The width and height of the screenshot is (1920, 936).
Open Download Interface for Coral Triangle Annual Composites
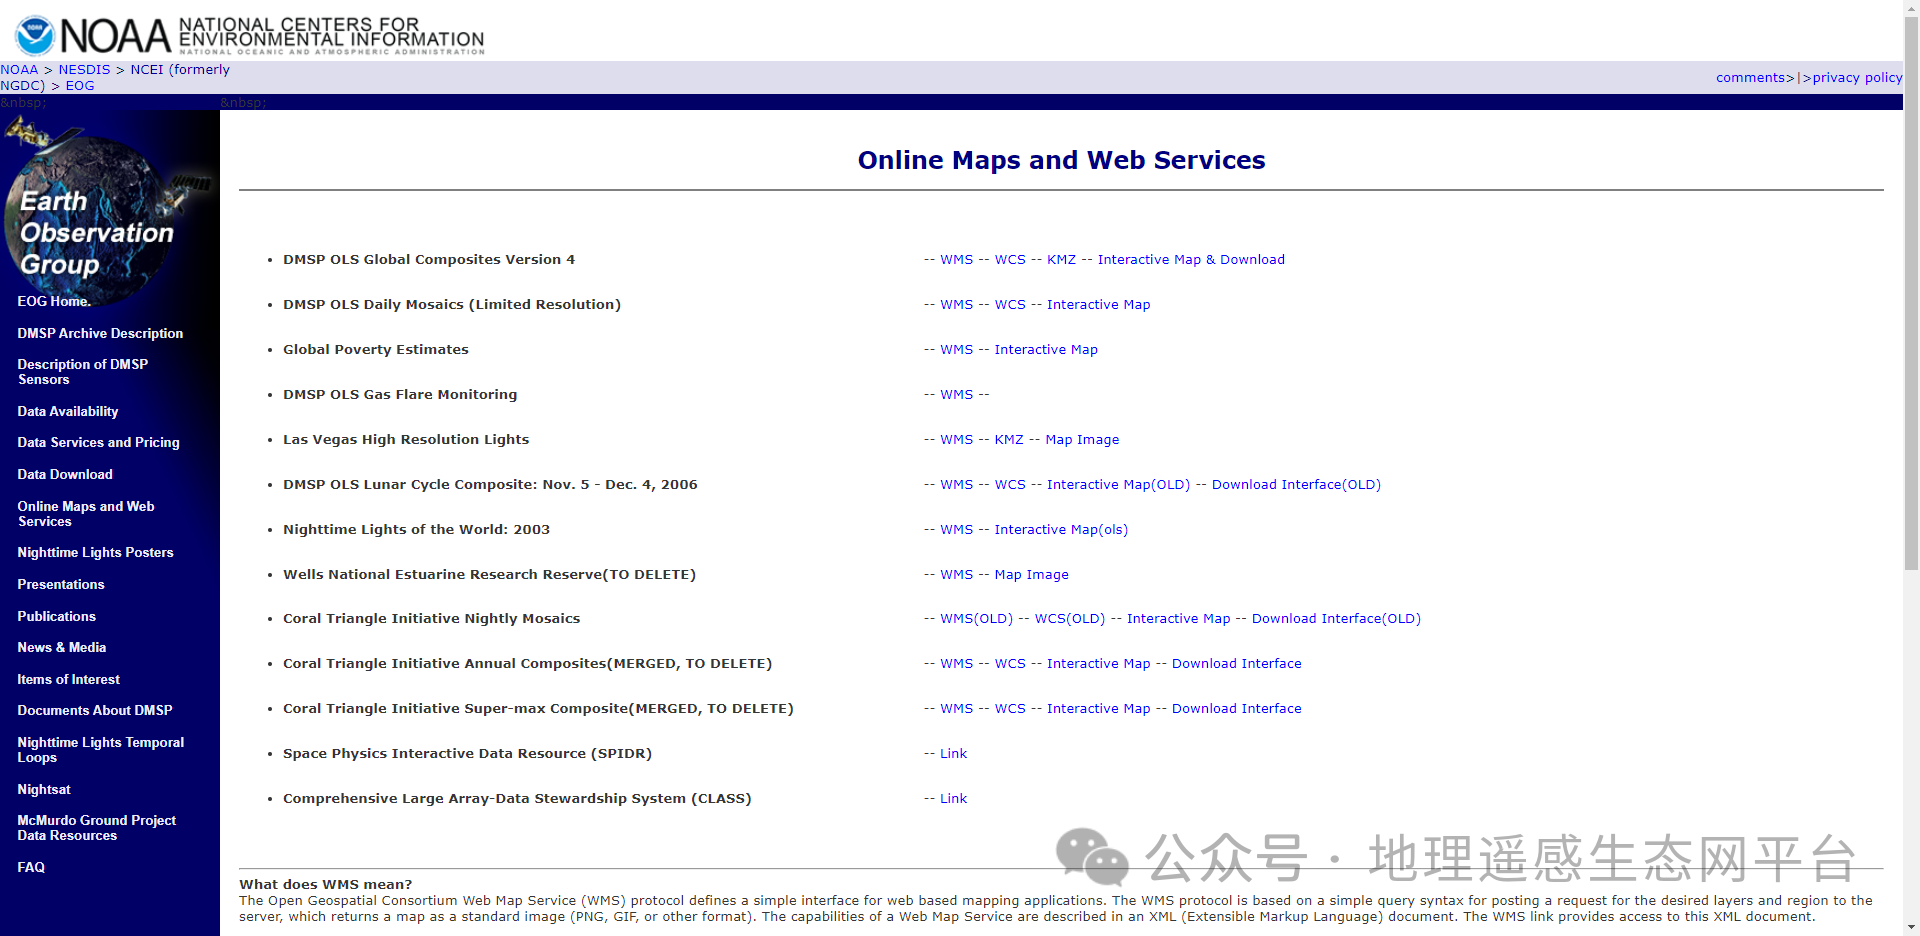click(1237, 663)
